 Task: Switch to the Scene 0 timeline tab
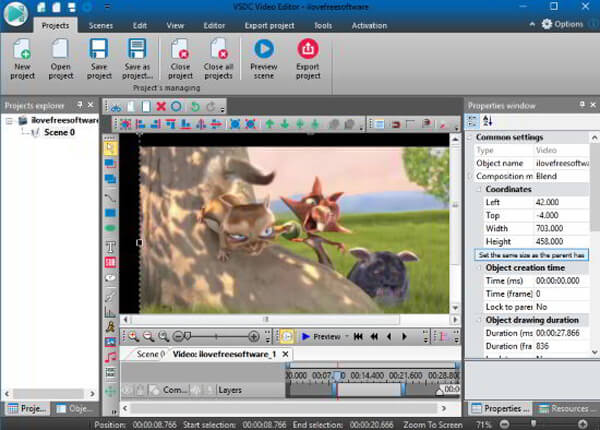(150, 354)
